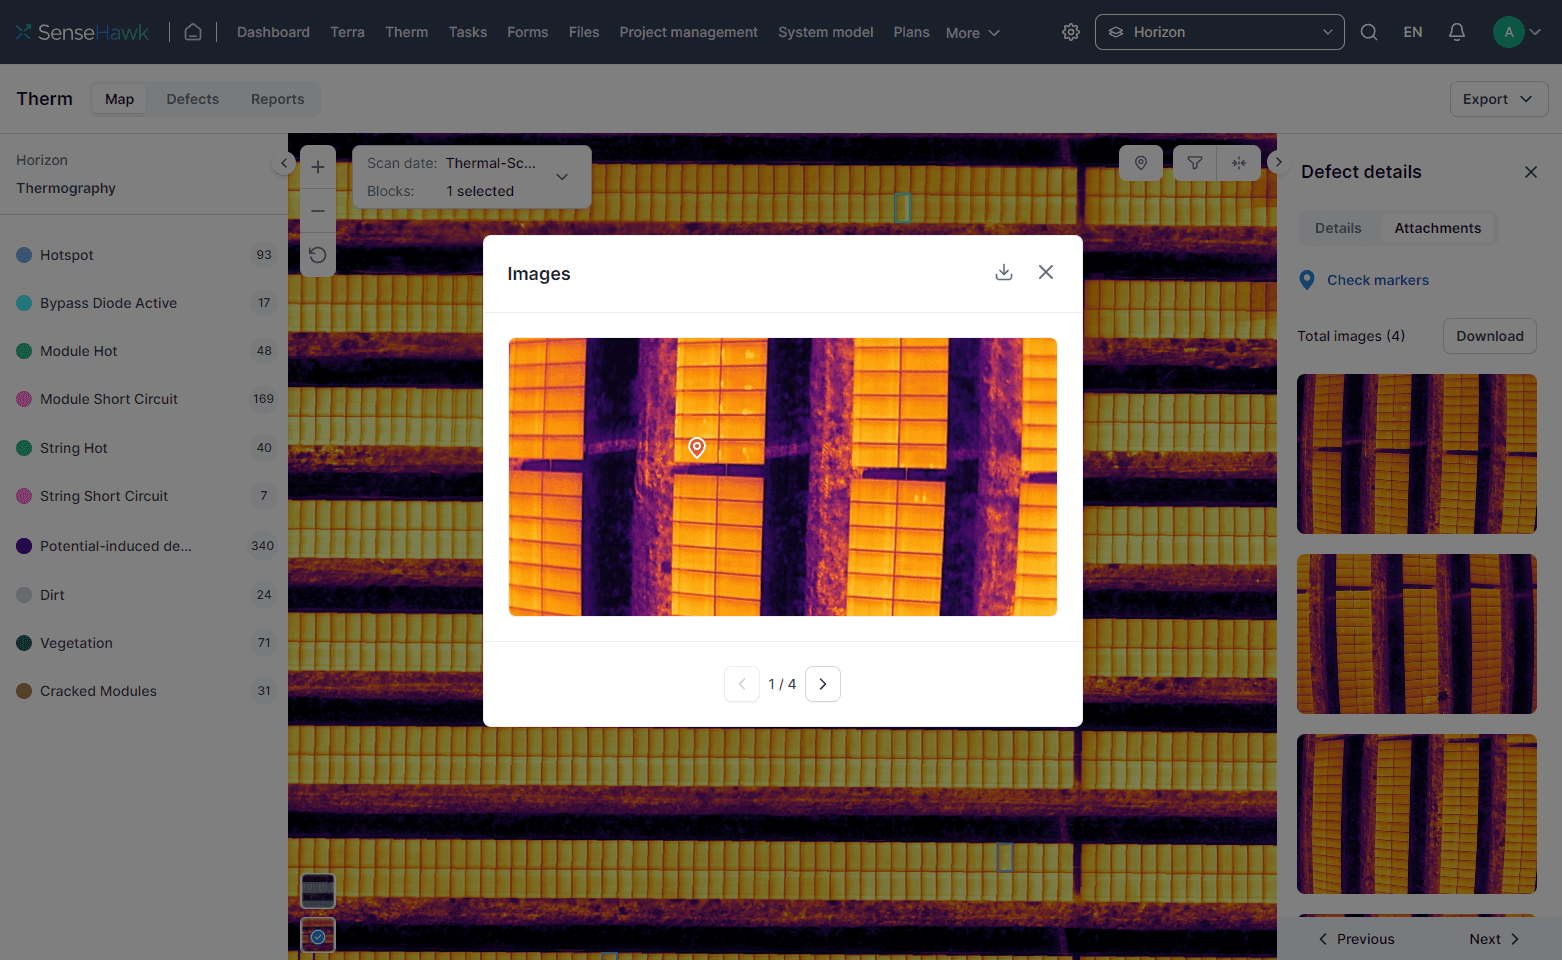Open Plans menu
Screen dimensions: 1562x960
(x=911, y=32)
